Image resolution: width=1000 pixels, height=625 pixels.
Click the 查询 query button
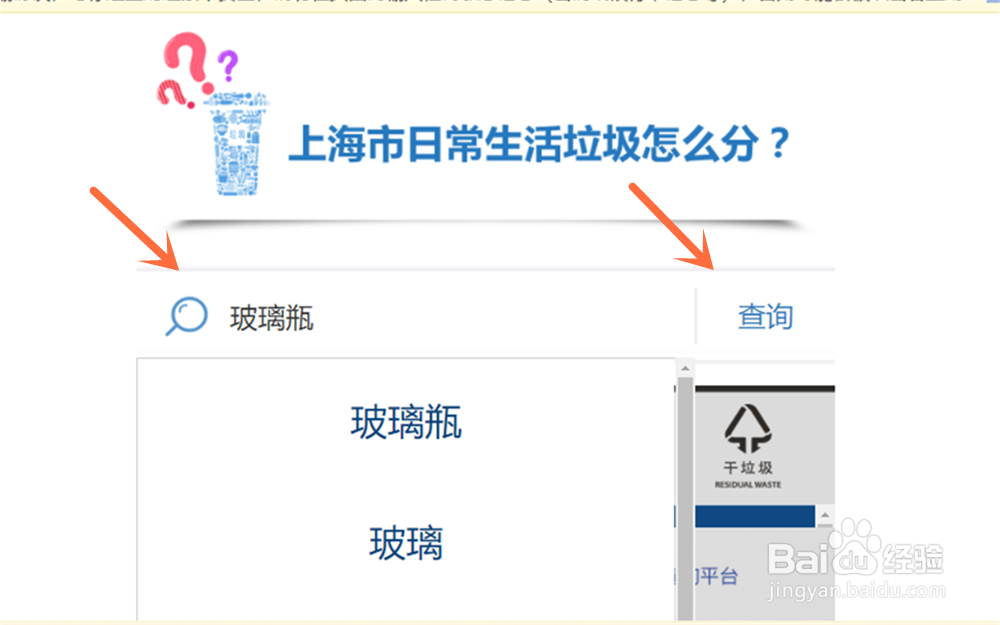coord(765,316)
